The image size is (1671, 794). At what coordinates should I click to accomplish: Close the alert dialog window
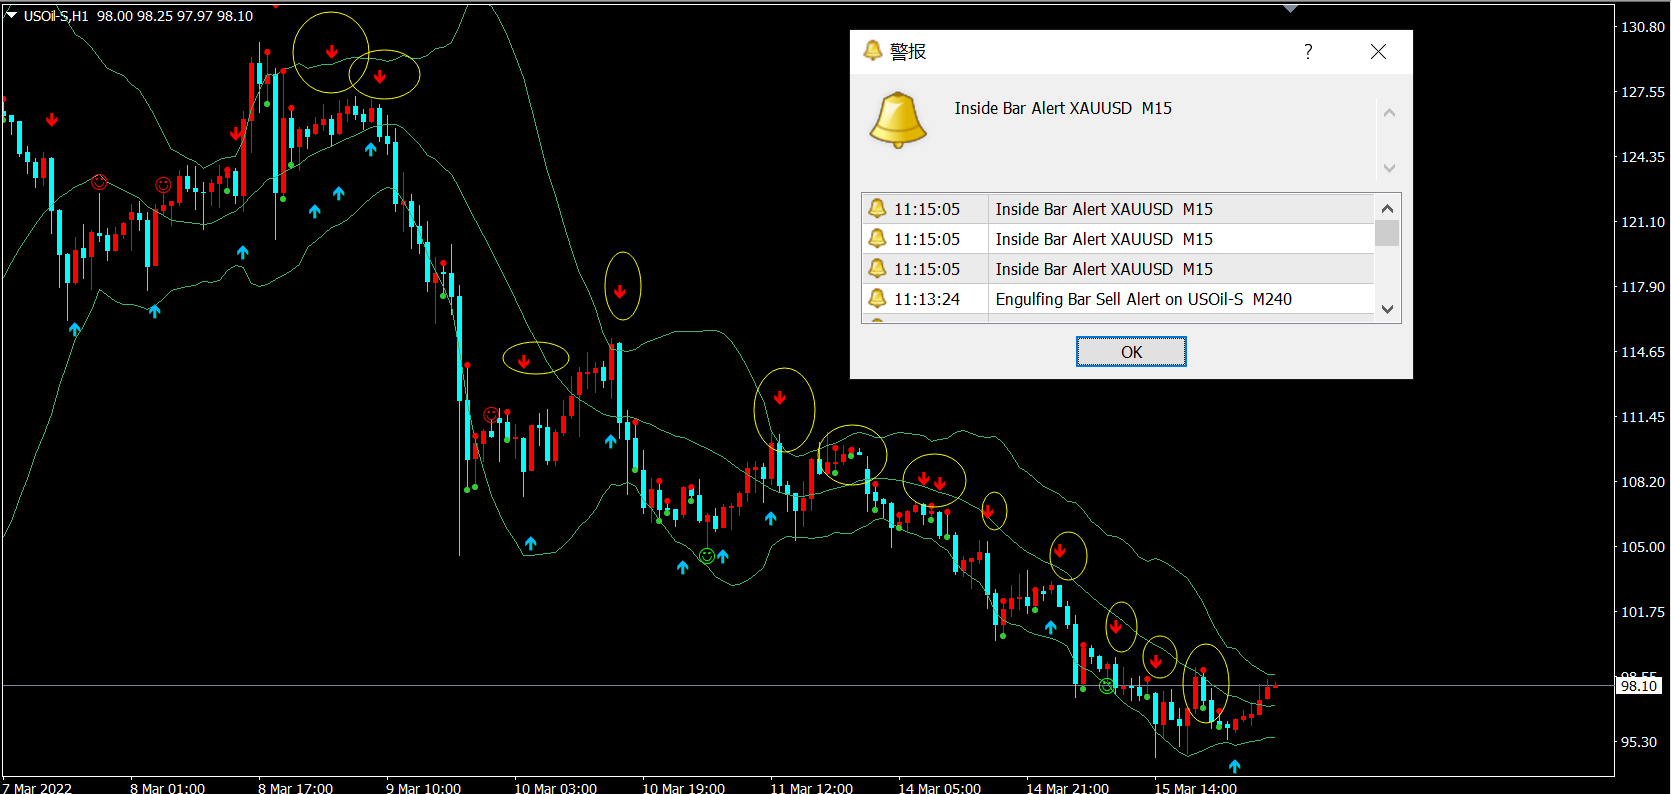point(1378,52)
